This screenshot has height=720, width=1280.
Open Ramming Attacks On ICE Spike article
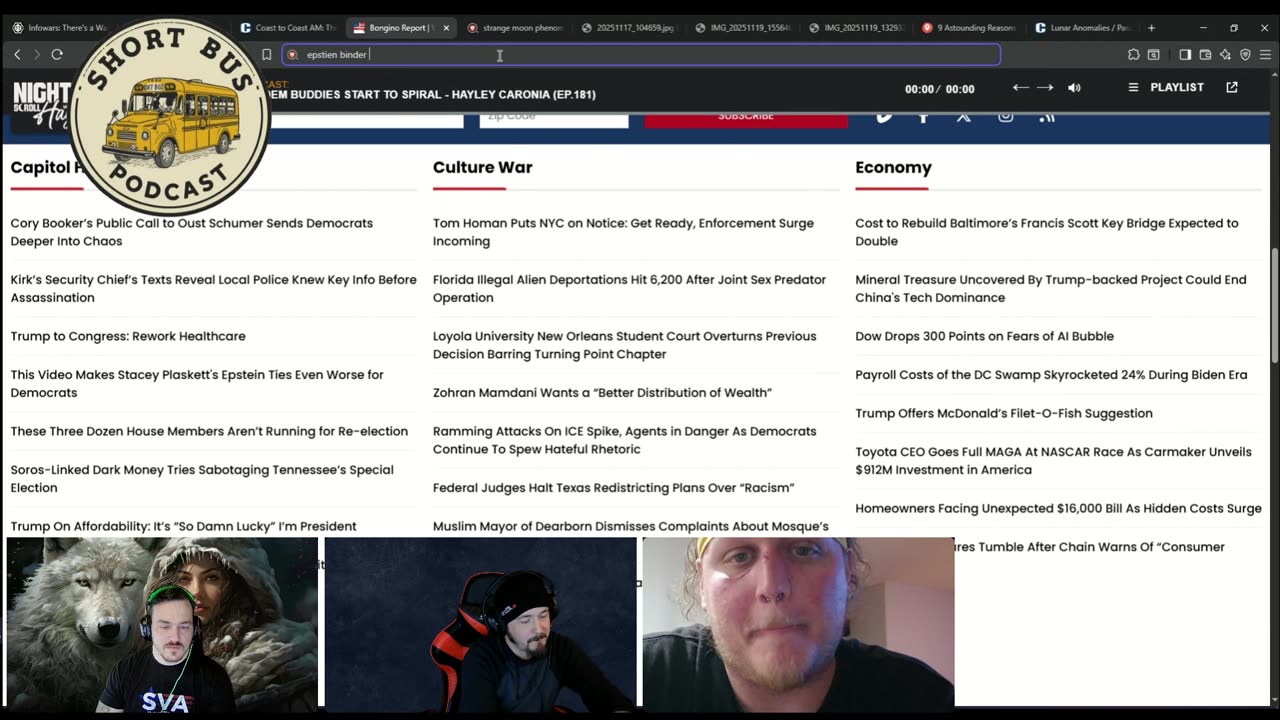(x=624, y=440)
